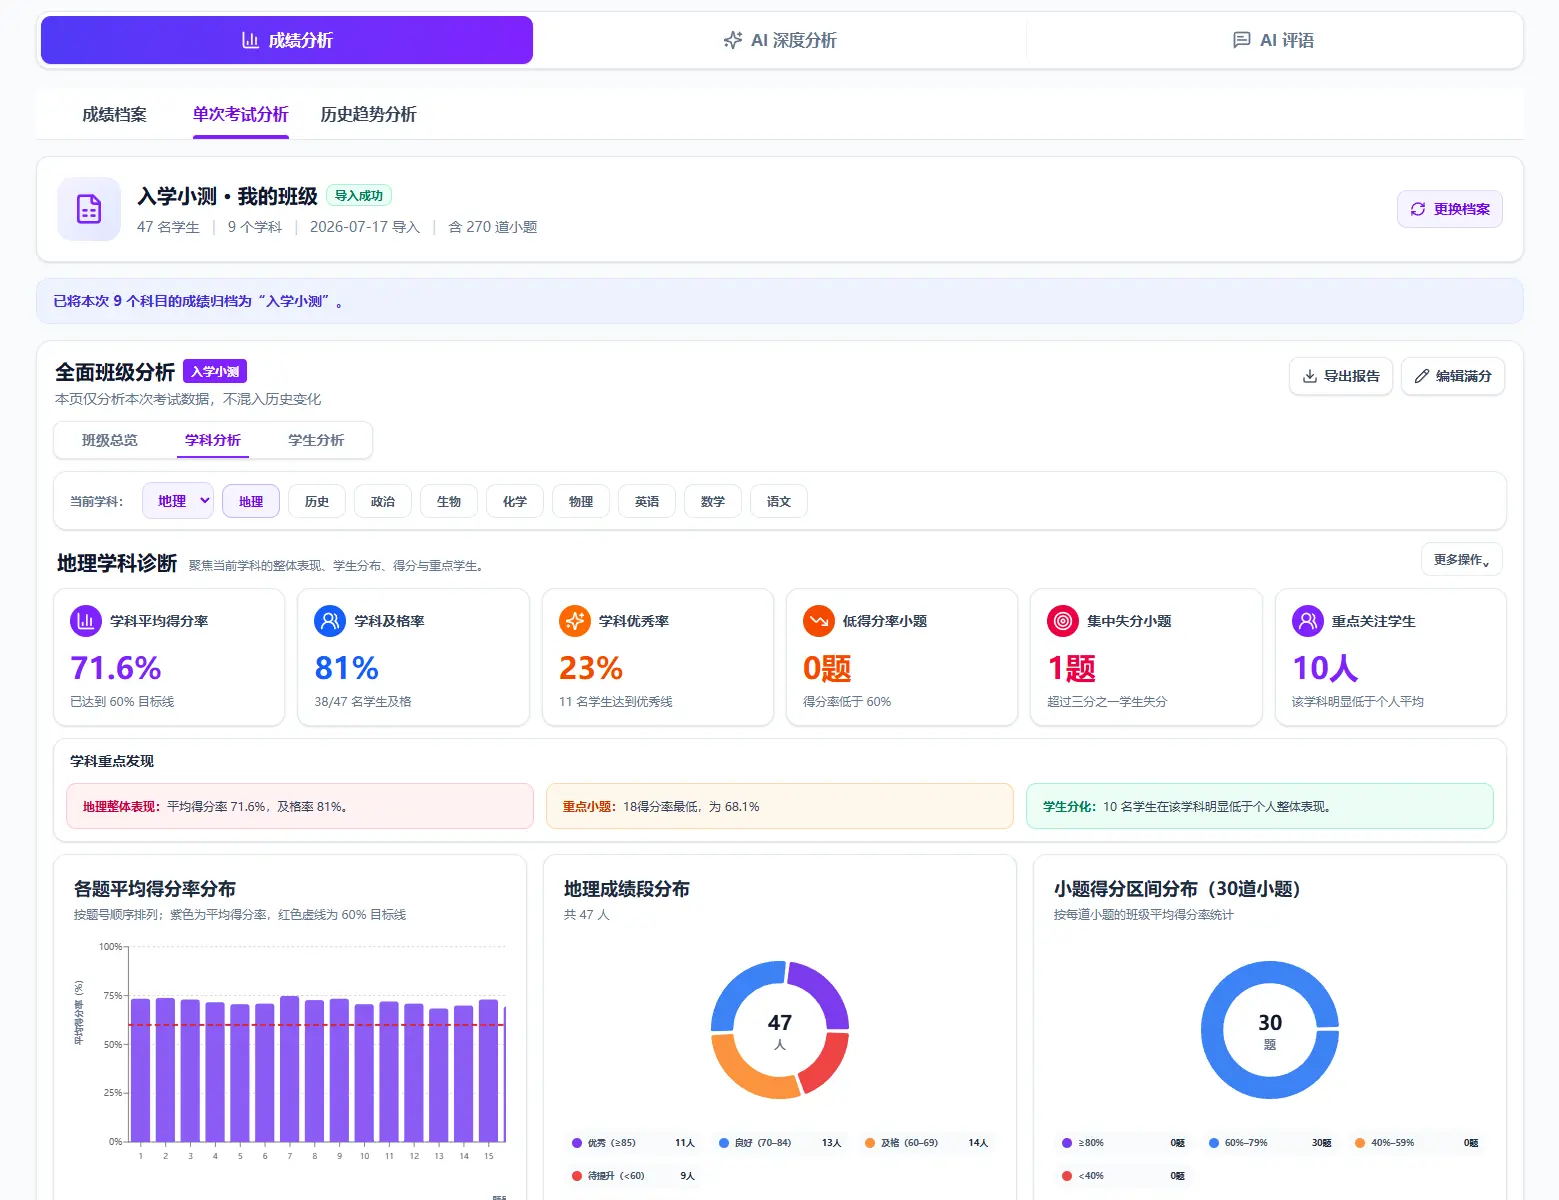This screenshot has width=1559, height=1200.
Task: Open the 当前学科 dropdown showing 地理
Action: point(178,501)
